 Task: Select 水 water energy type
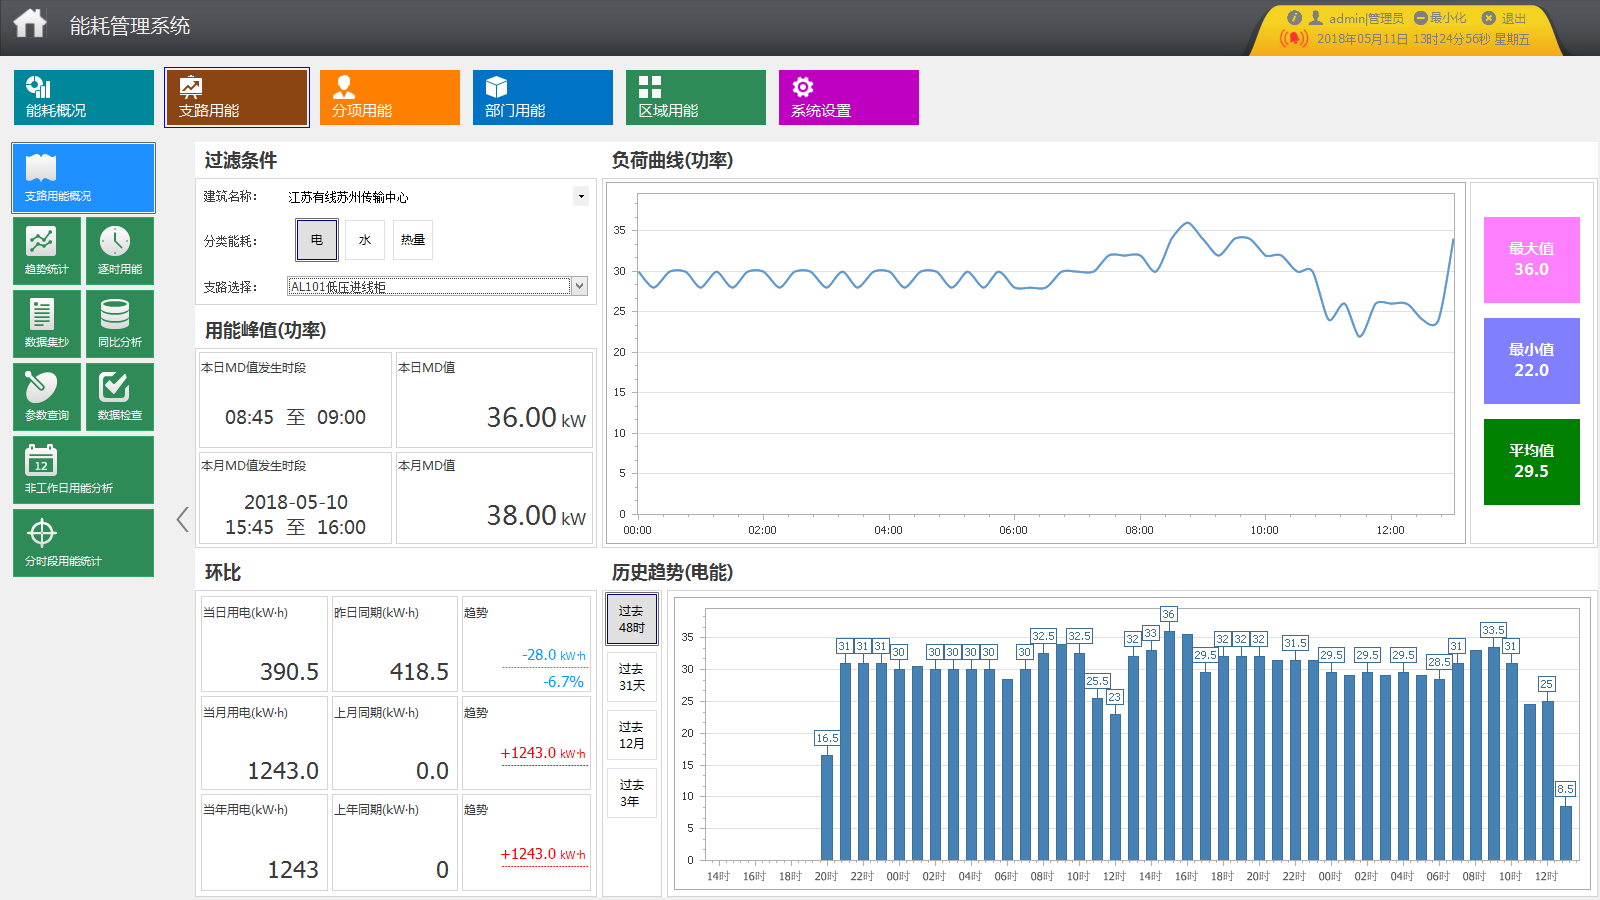coord(365,240)
